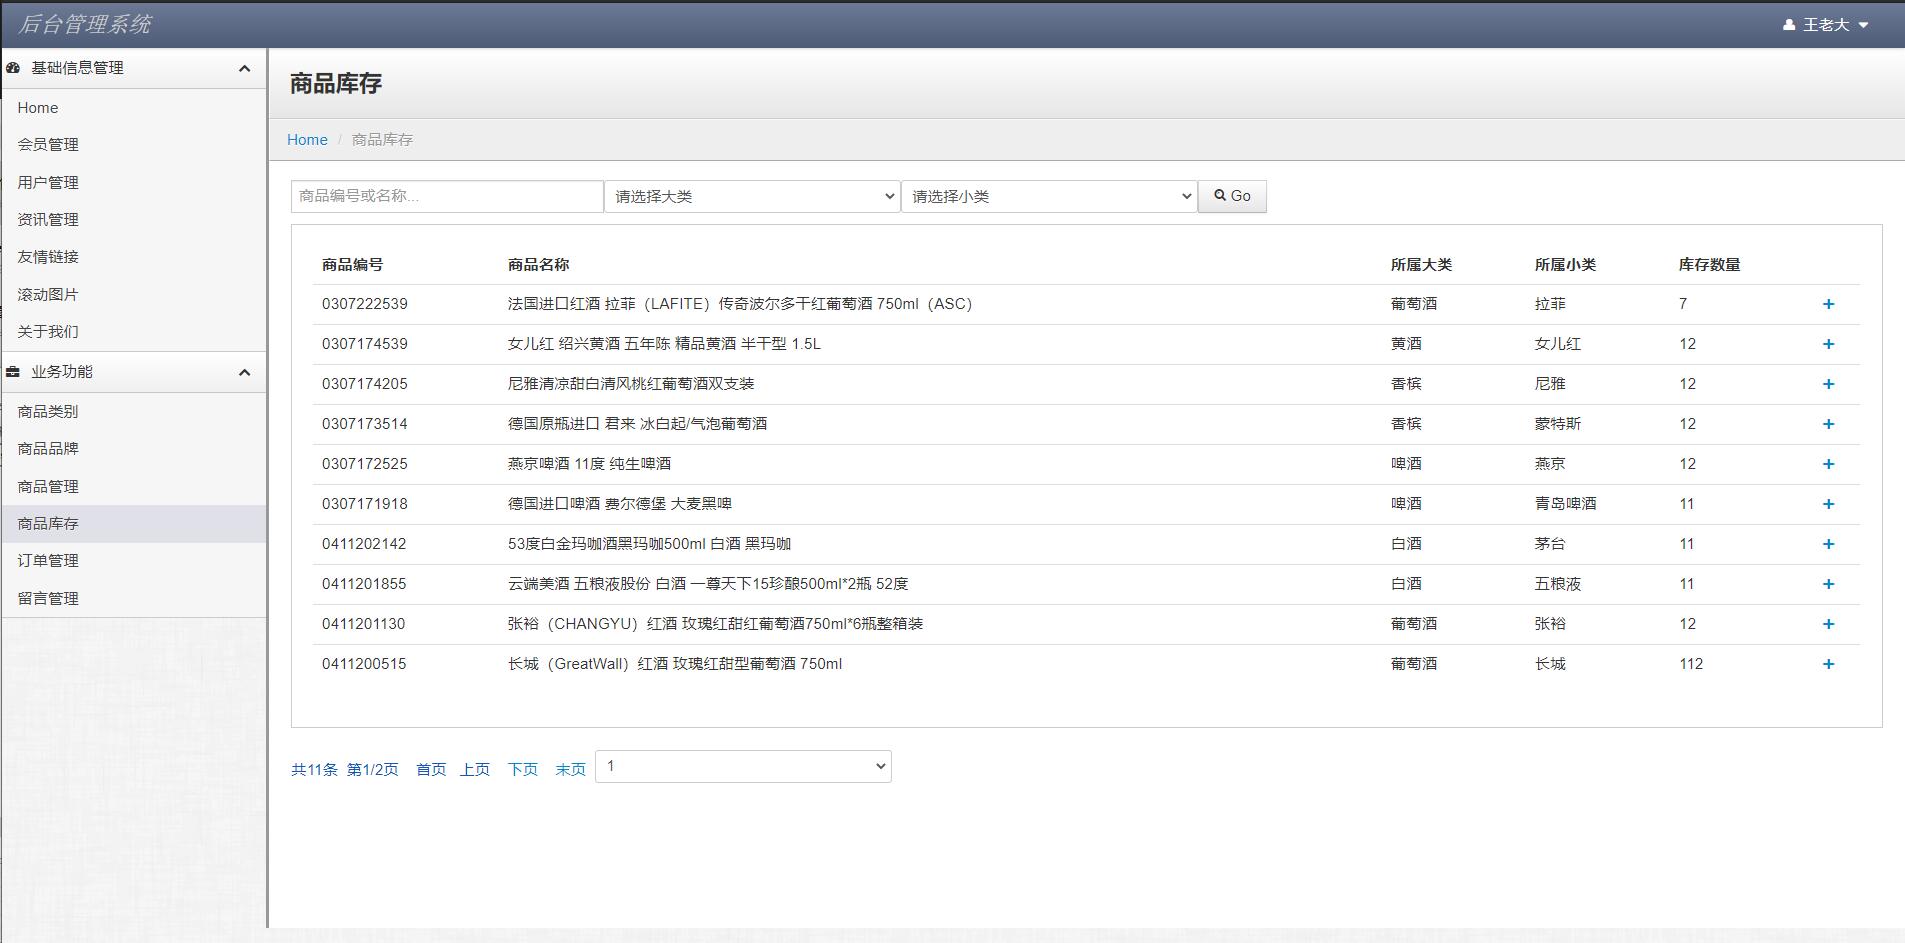The image size is (1905, 943).
Task: Click the 商品编号或名称 search input field
Action: point(446,196)
